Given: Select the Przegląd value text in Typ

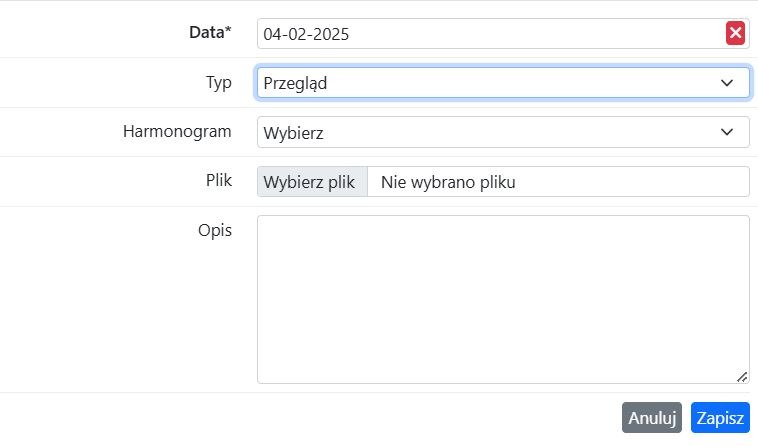Looking at the screenshot, I should [x=295, y=83].
